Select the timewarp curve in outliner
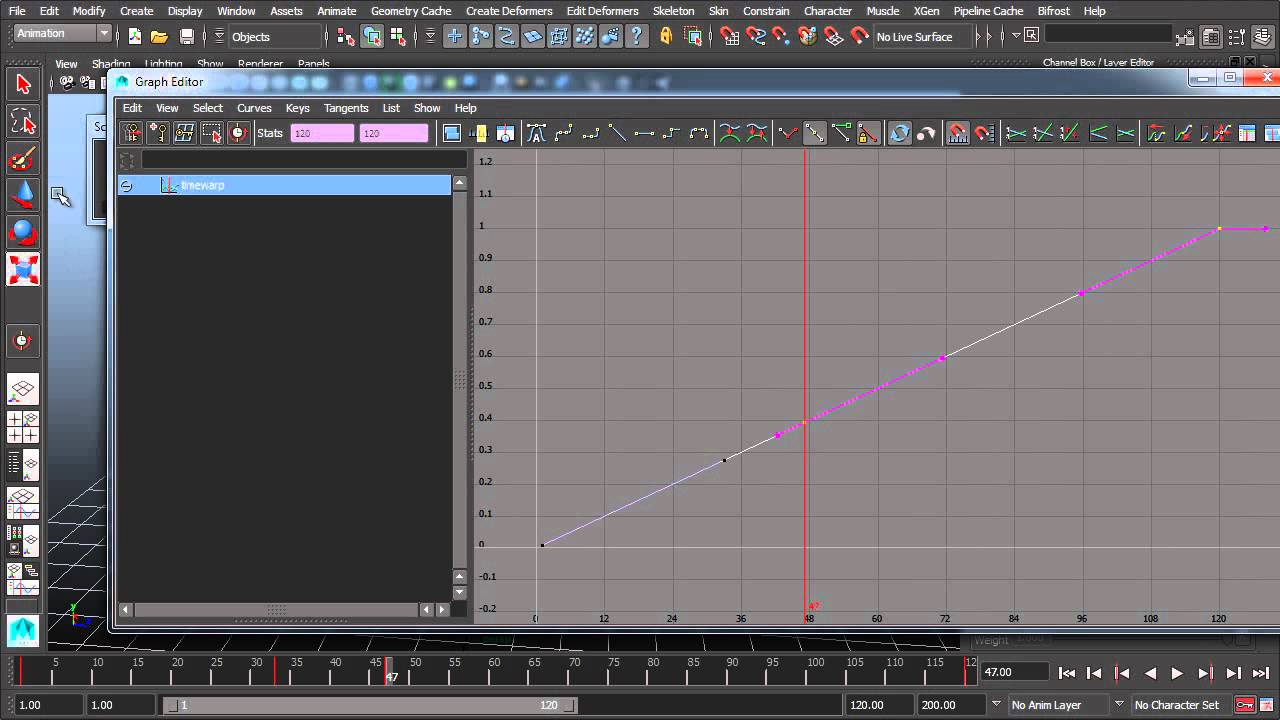 285,185
